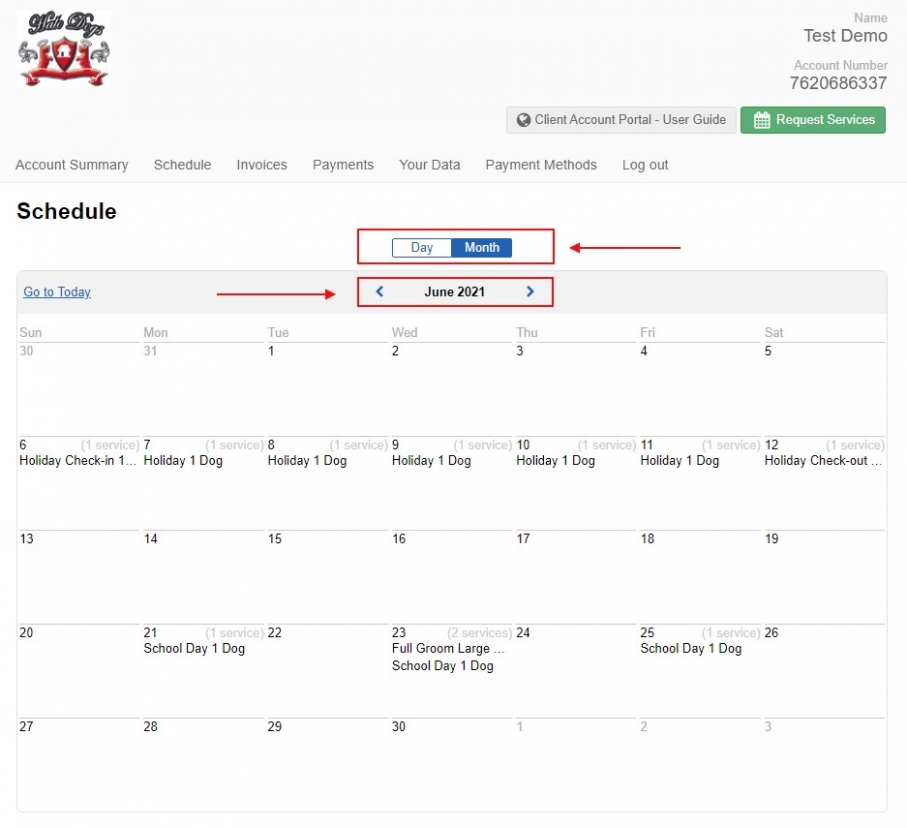Select Holiday Check-out service on June 12
This screenshot has width=907, height=828.
(x=823, y=461)
